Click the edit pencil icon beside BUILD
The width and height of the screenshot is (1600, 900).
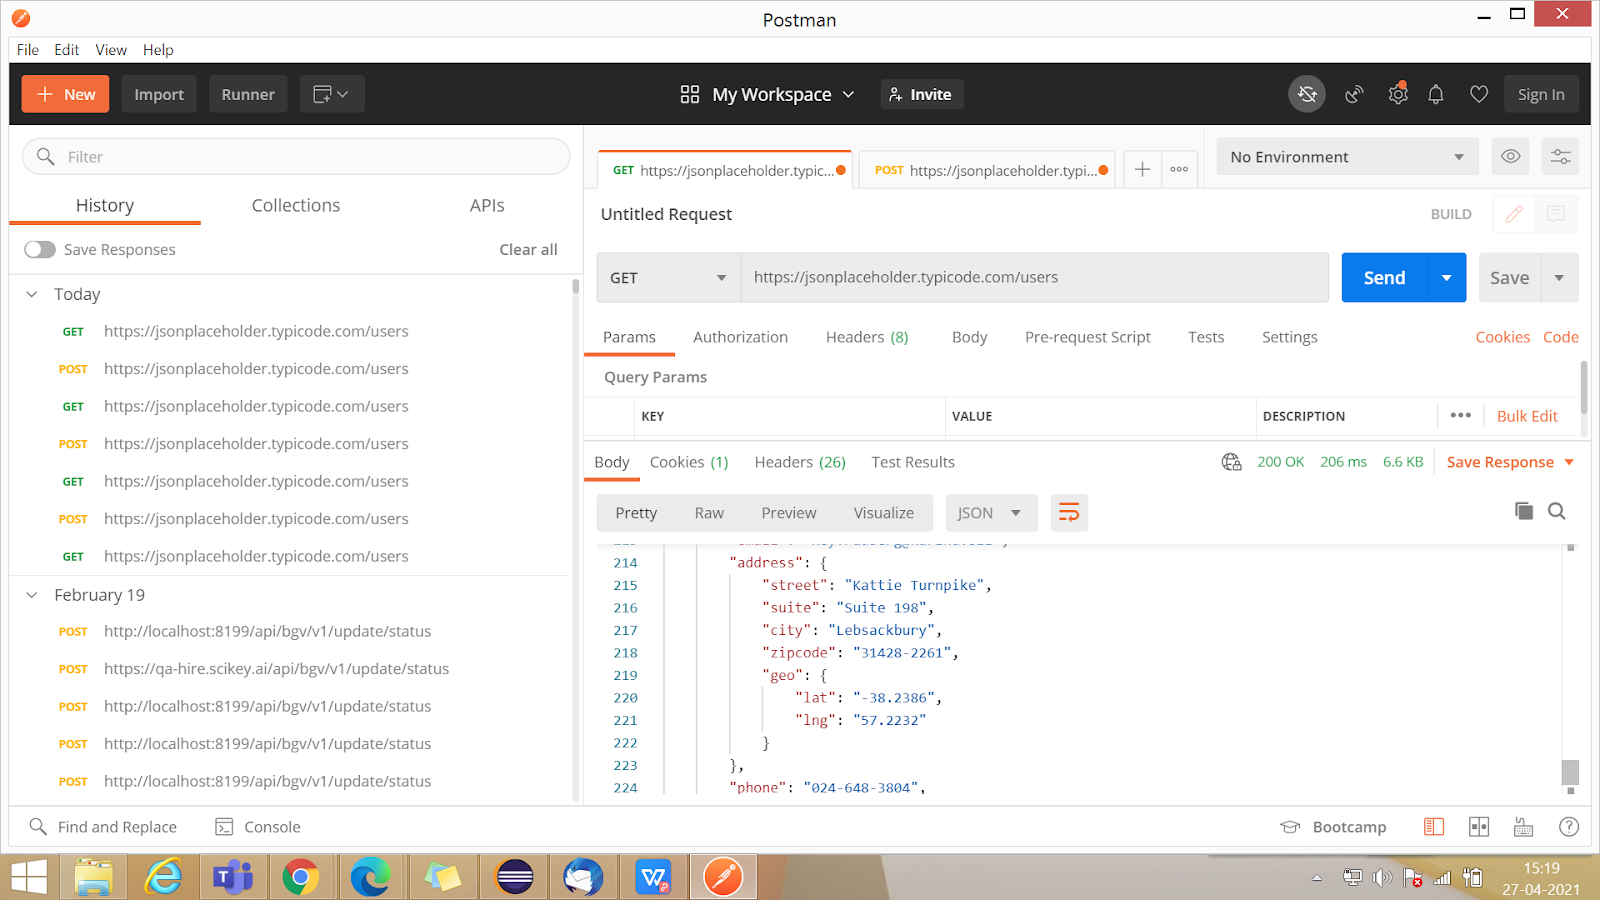pyautogui.click(x=1514, y=214)
